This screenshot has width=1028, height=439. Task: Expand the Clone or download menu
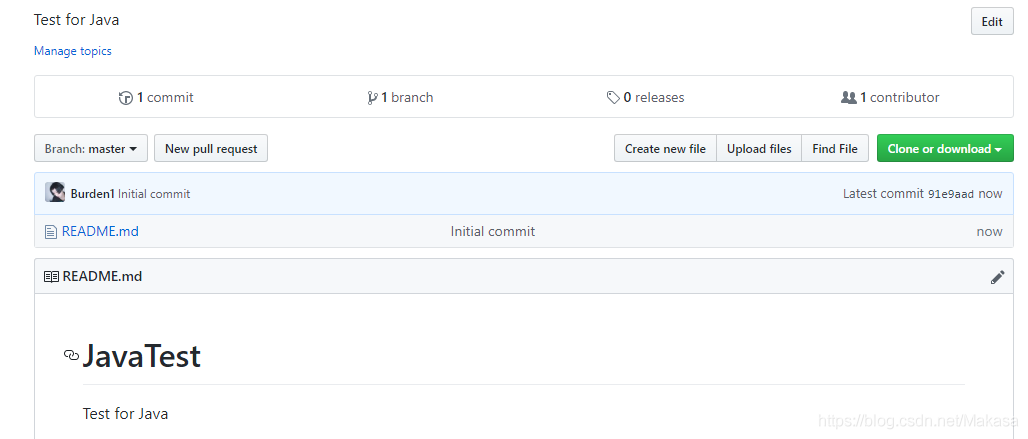pos(944,149)
